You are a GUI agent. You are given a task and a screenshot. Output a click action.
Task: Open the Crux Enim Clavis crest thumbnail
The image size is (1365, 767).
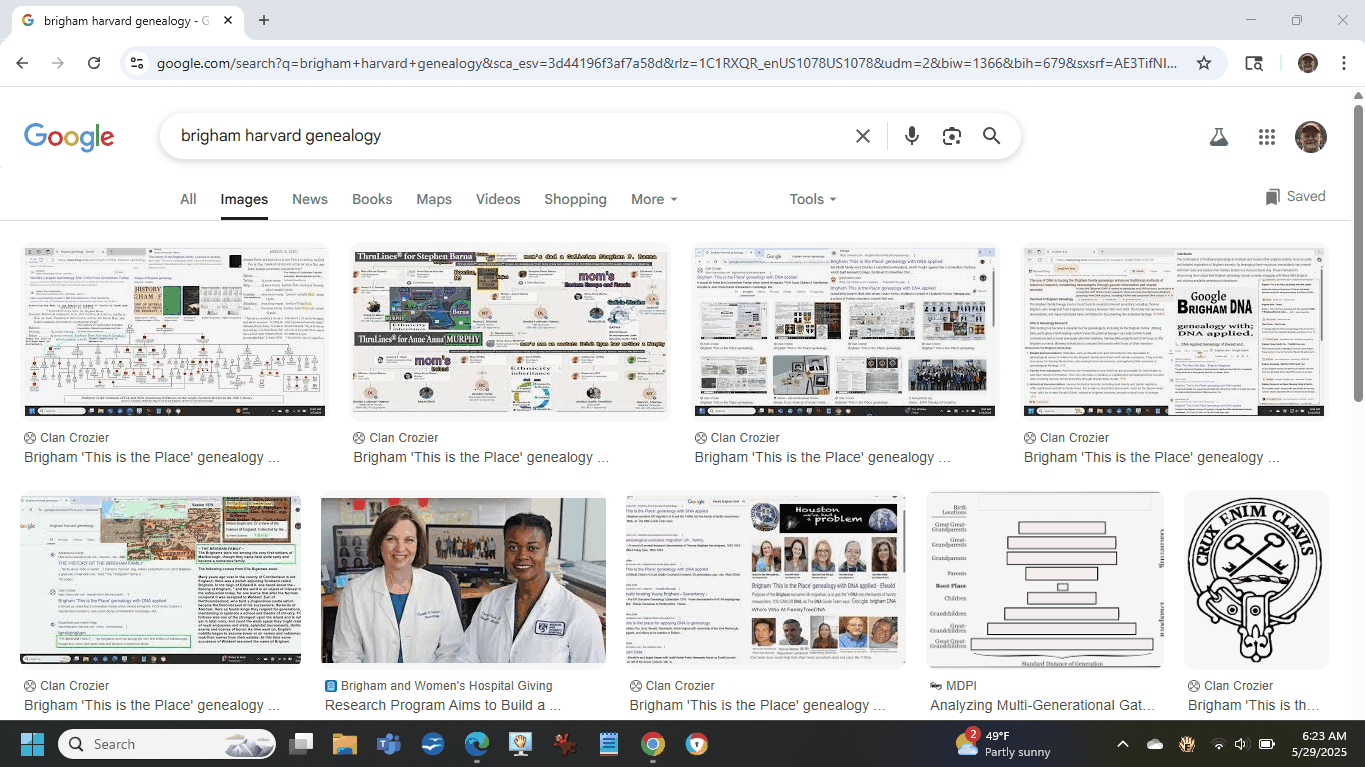click(1256, 579)
